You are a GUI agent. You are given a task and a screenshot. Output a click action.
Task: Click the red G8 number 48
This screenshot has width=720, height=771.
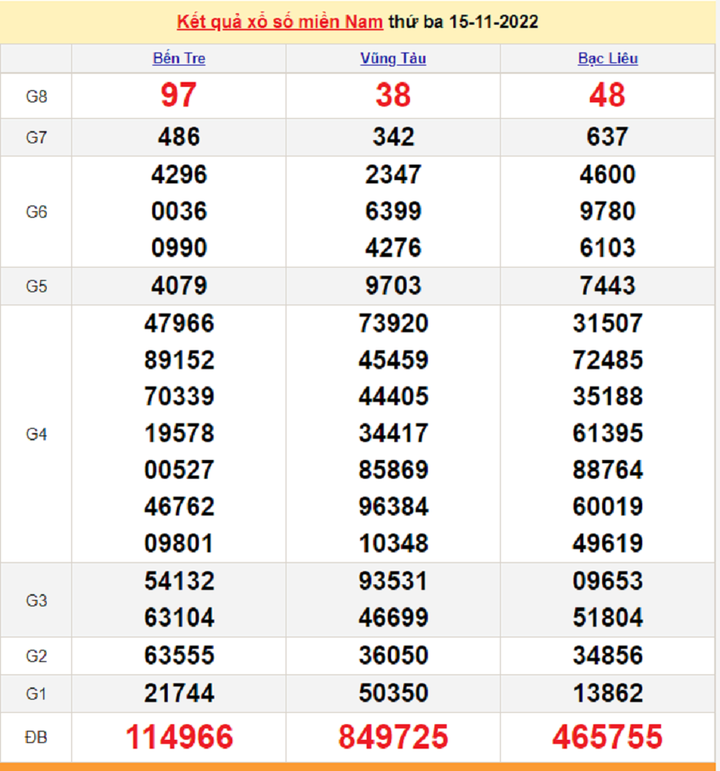click(607, 95)
